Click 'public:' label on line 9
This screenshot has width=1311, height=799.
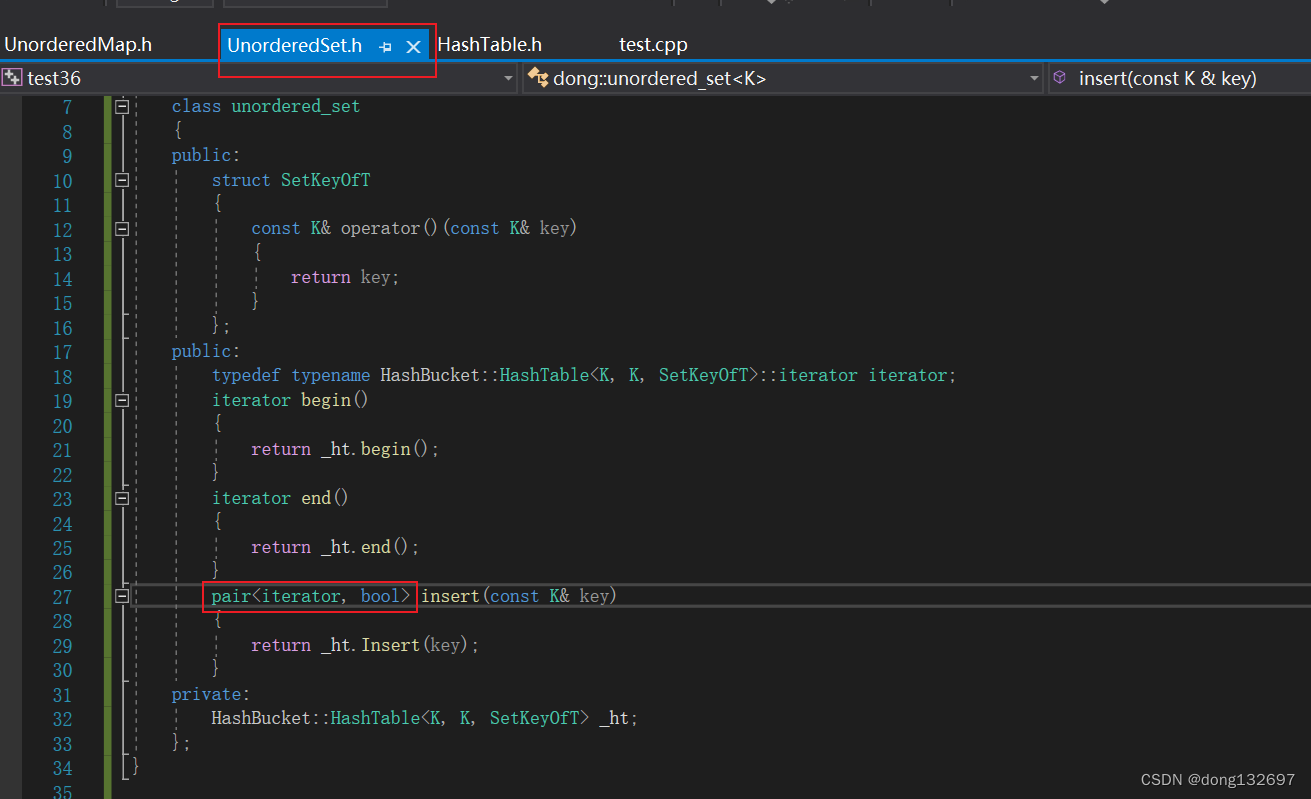coord(206,156)
